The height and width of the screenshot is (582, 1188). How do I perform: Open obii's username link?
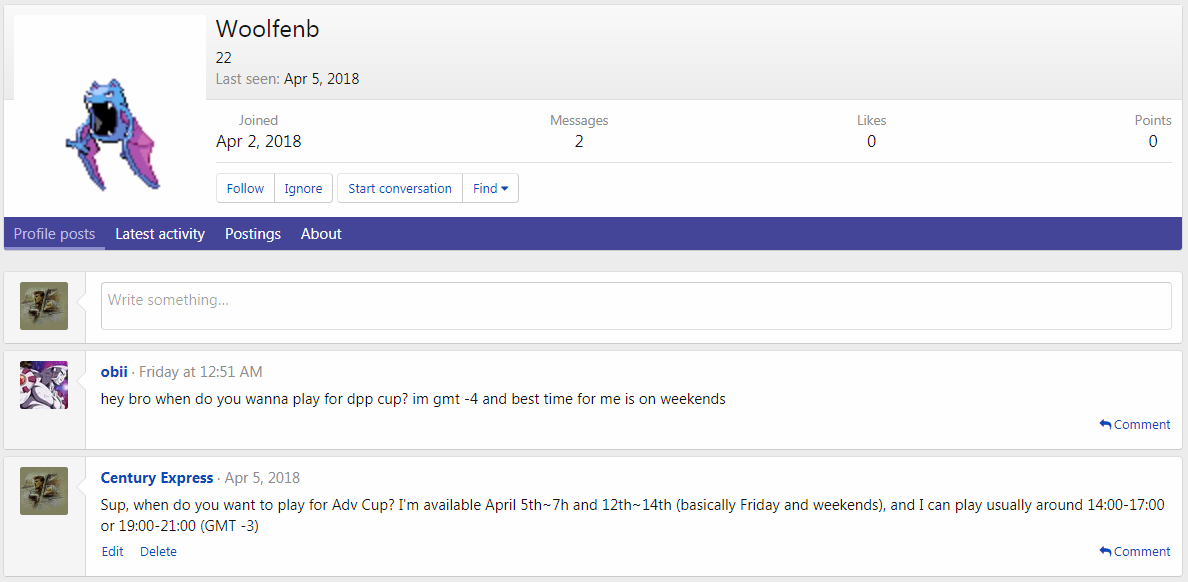(114, 372)
